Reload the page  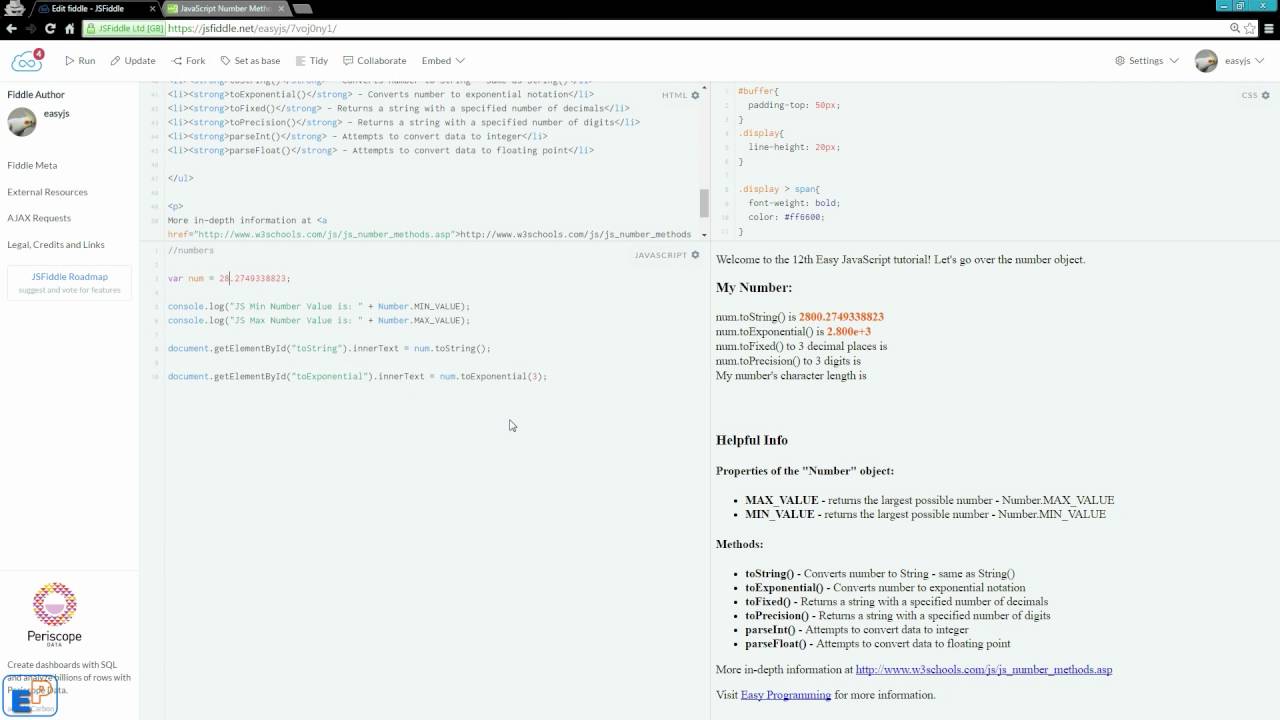pyautogui.click(x=52, y=28)
